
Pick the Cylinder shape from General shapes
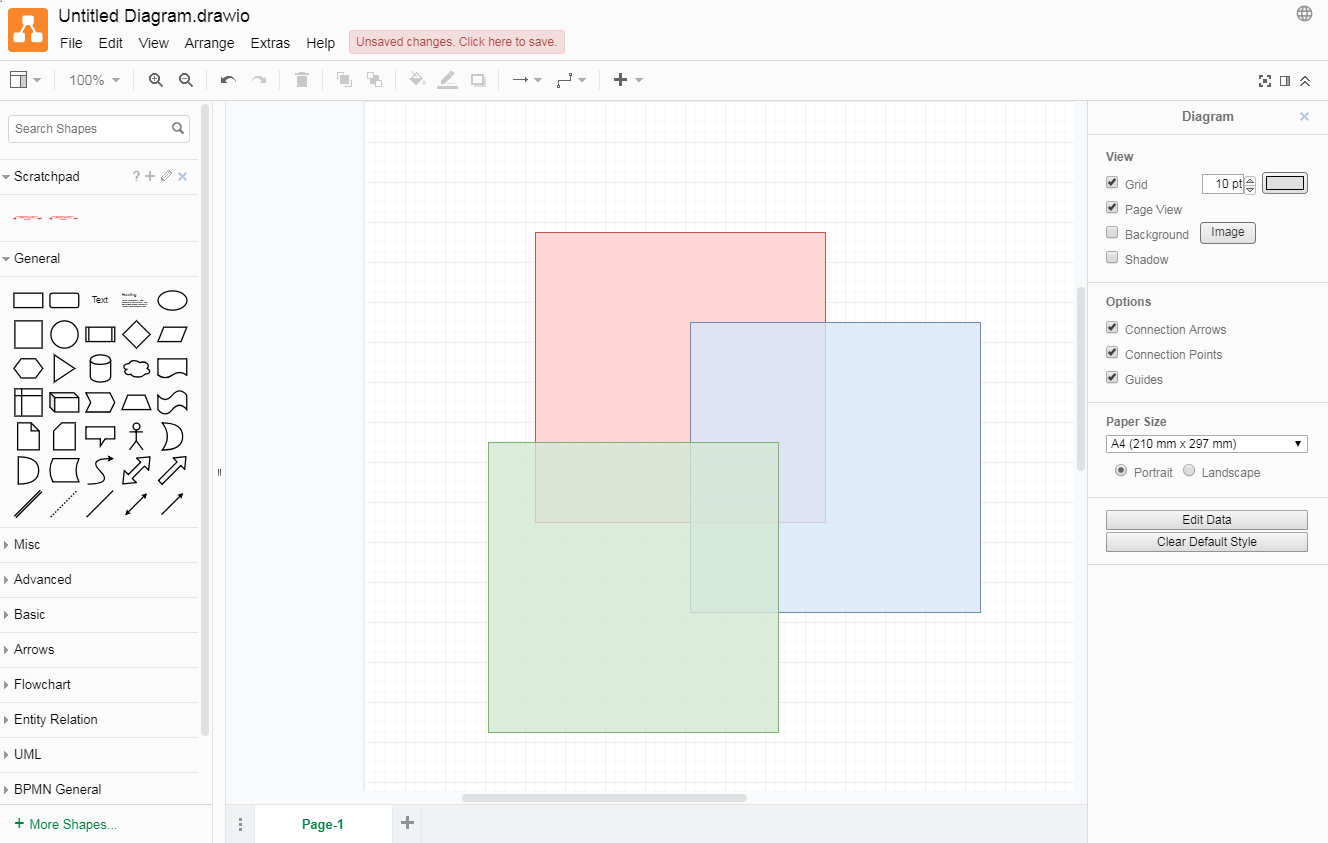[100, 368]
